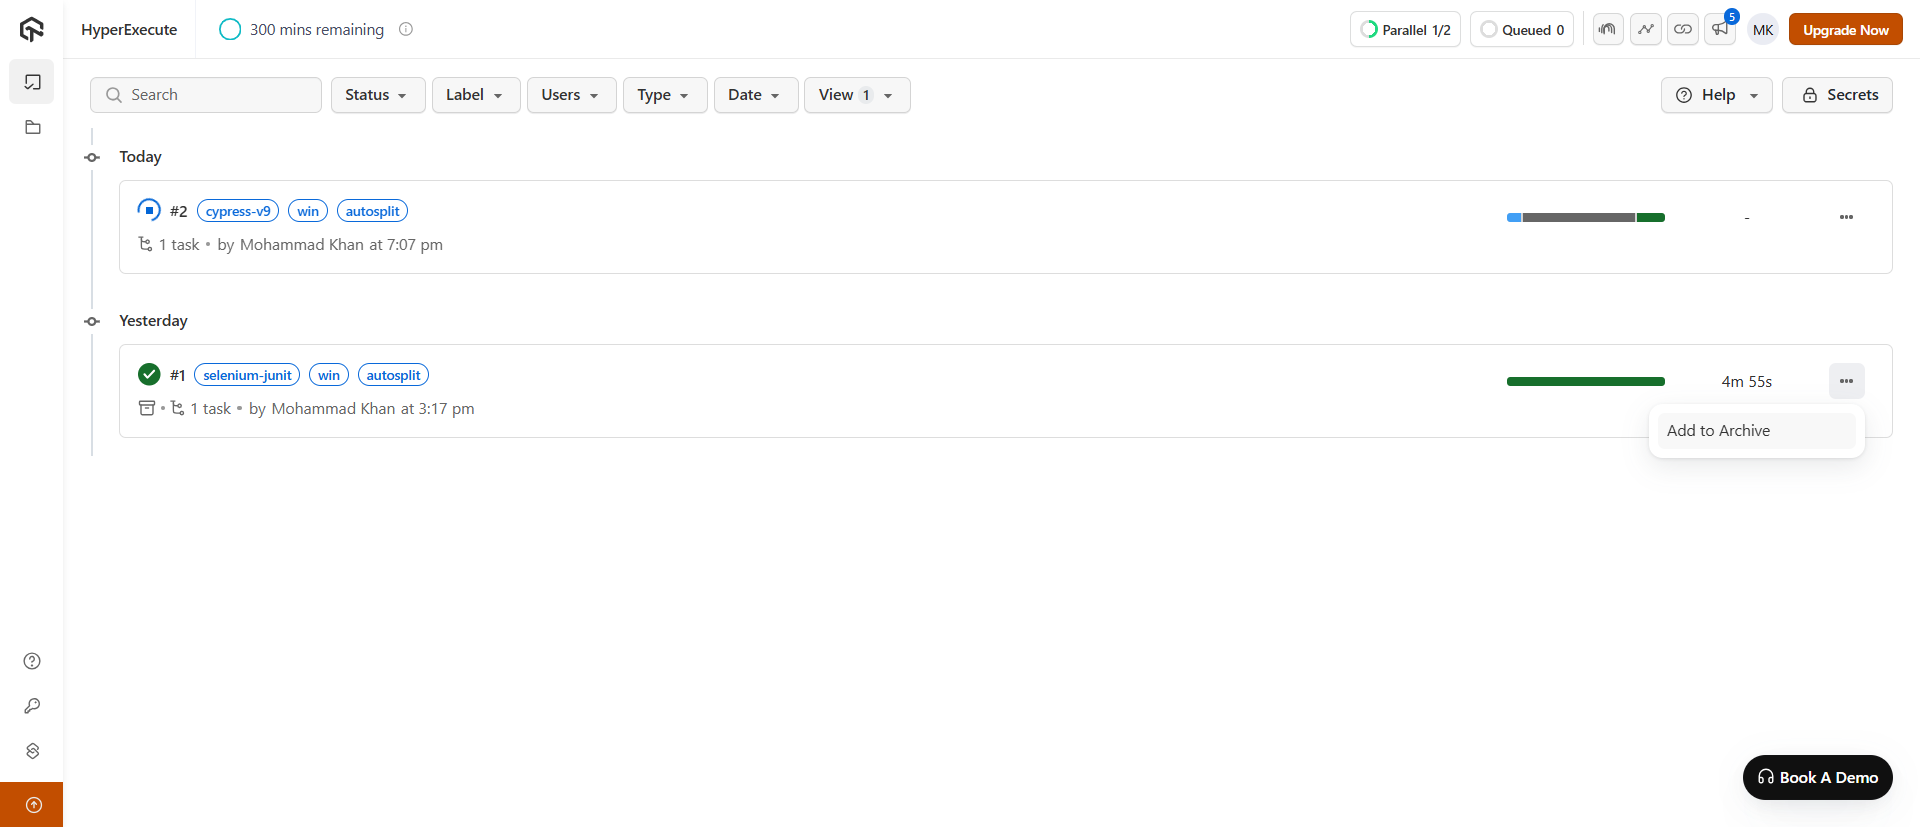Open the Type filter dropdown

665,95
